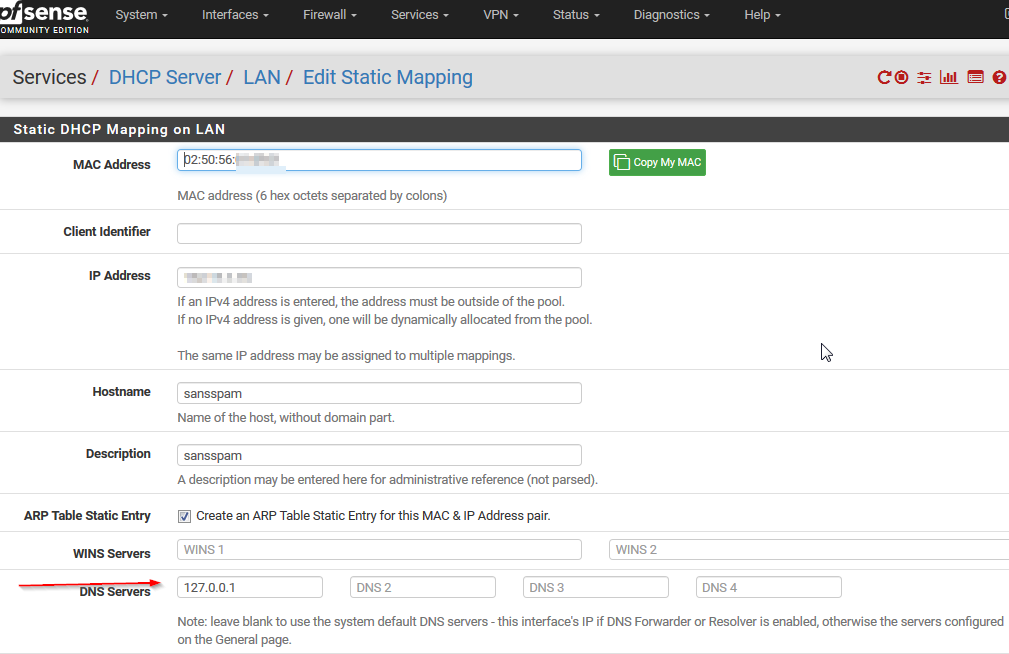Click the WINS 1 input field
Screen dimensions: 1009x654
pos(379,549)
